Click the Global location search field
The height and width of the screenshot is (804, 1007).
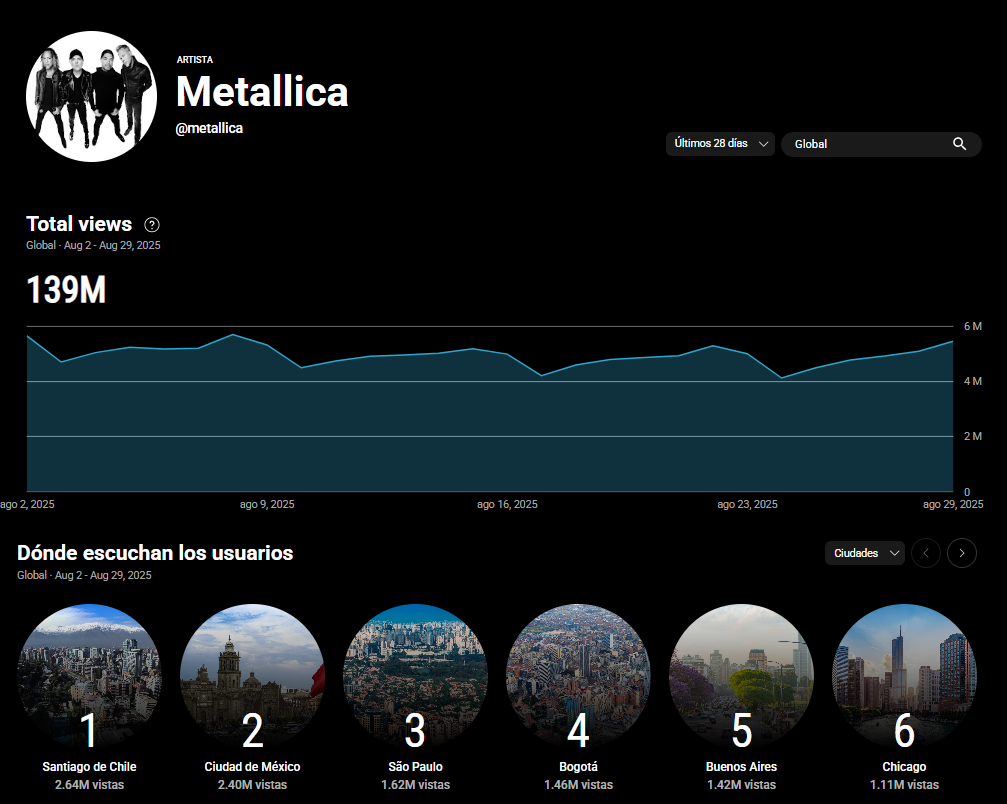[x=865, y=144]
